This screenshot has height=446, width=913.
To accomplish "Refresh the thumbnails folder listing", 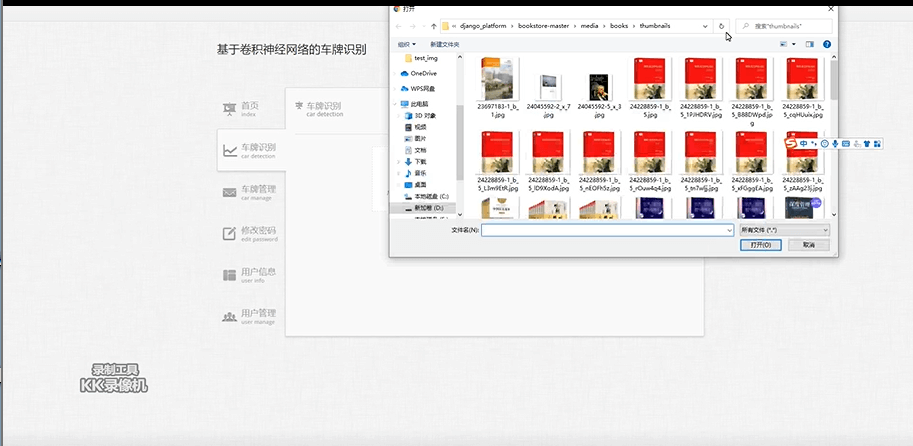I will point(721,26).
